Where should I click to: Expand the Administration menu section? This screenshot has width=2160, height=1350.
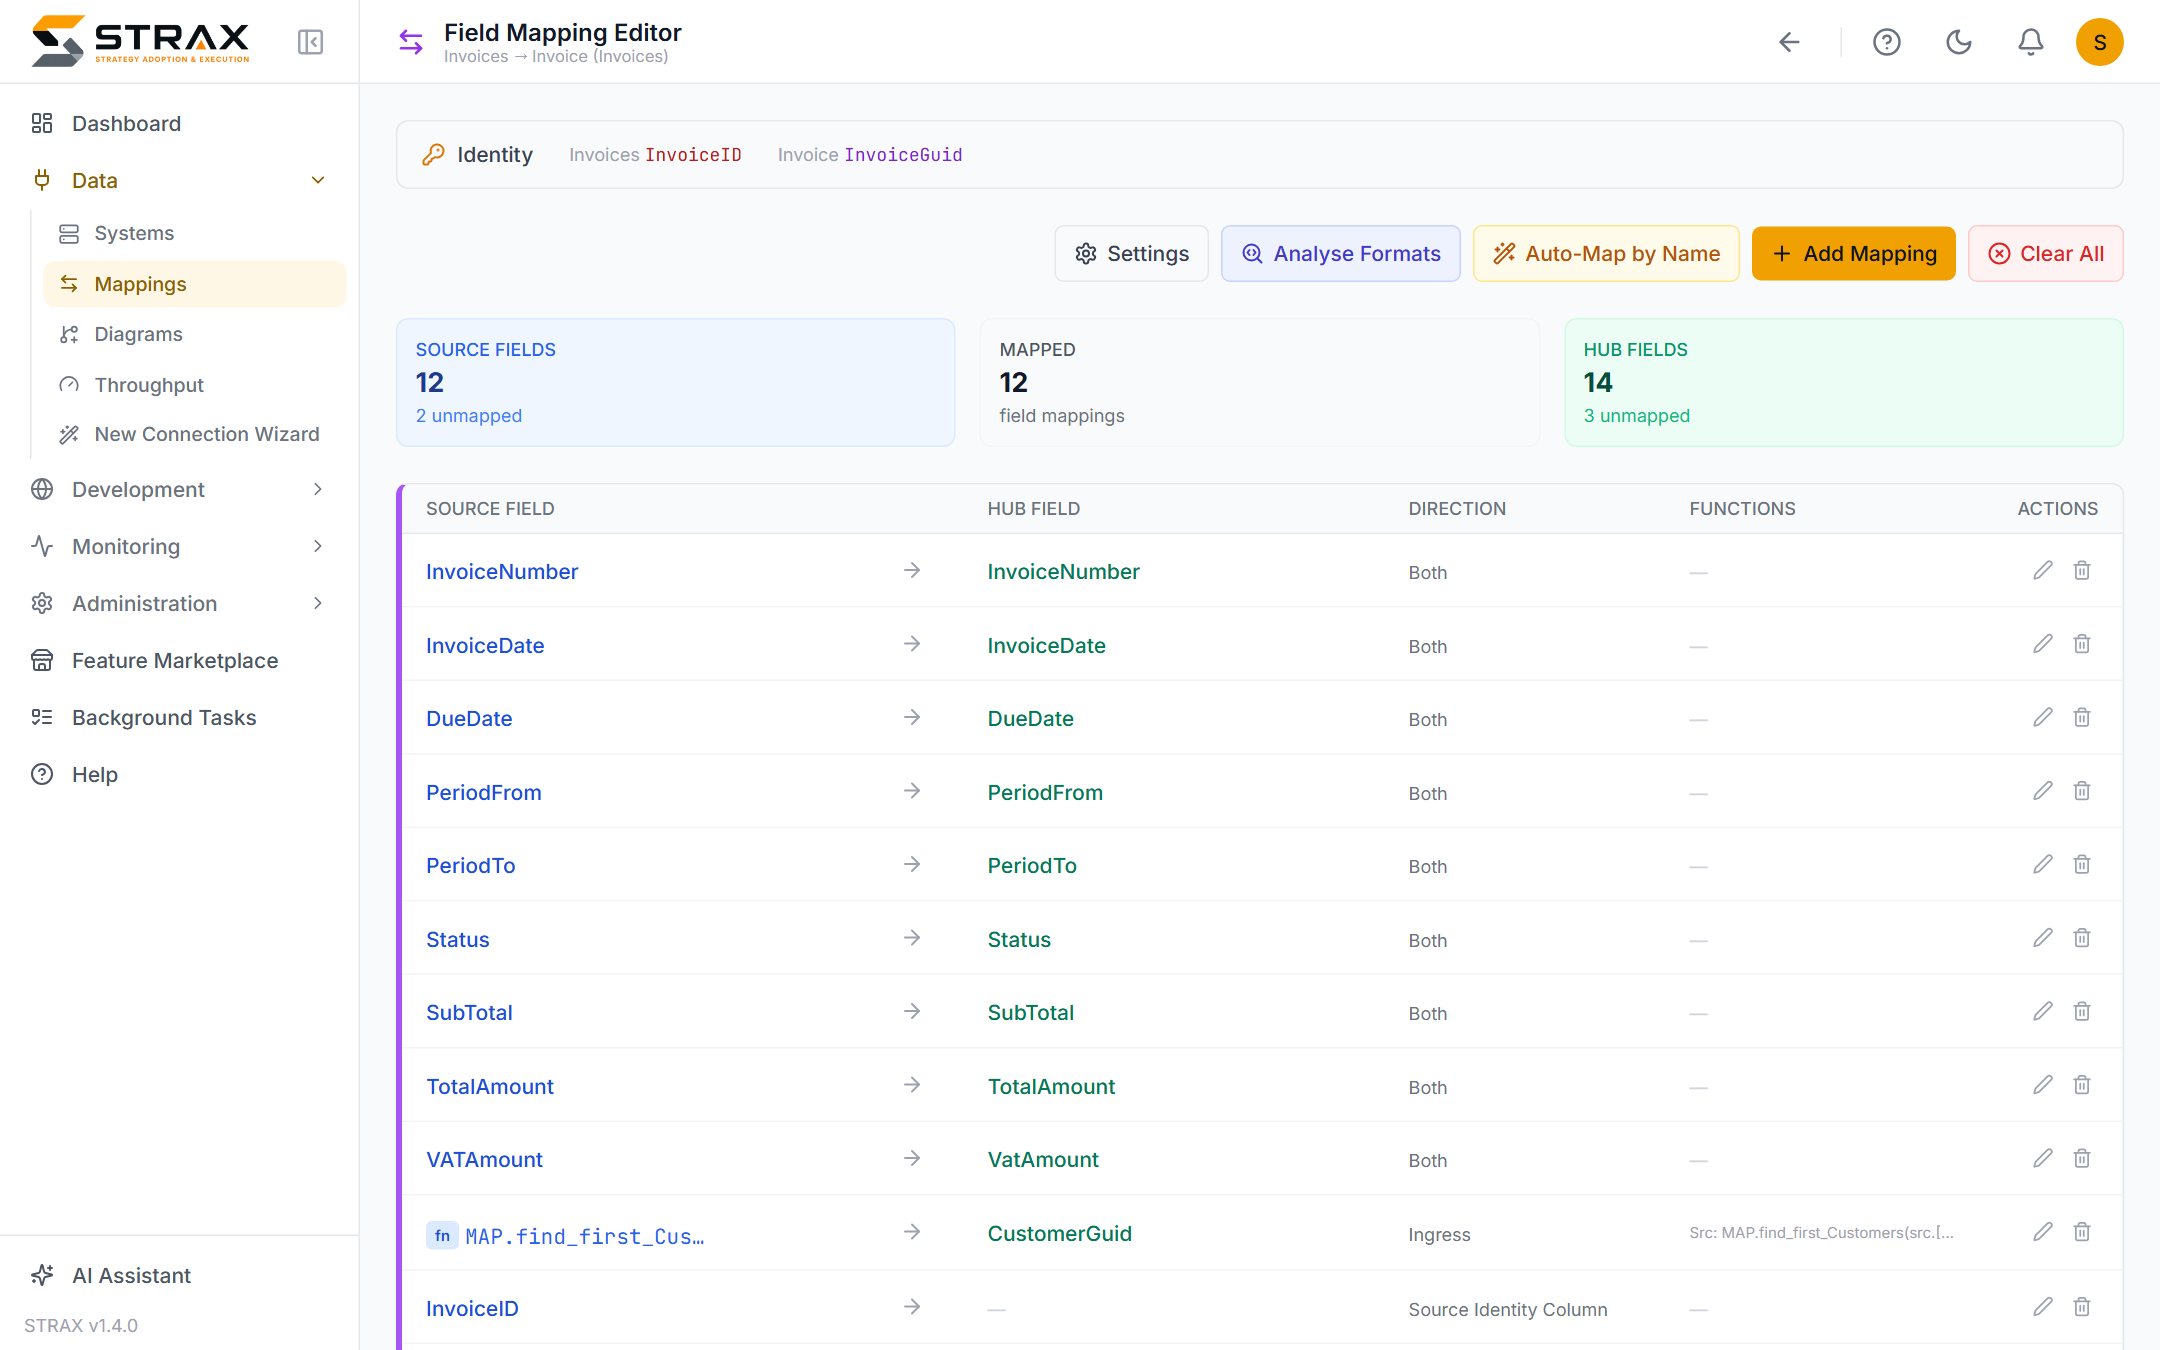pos(180,603)
